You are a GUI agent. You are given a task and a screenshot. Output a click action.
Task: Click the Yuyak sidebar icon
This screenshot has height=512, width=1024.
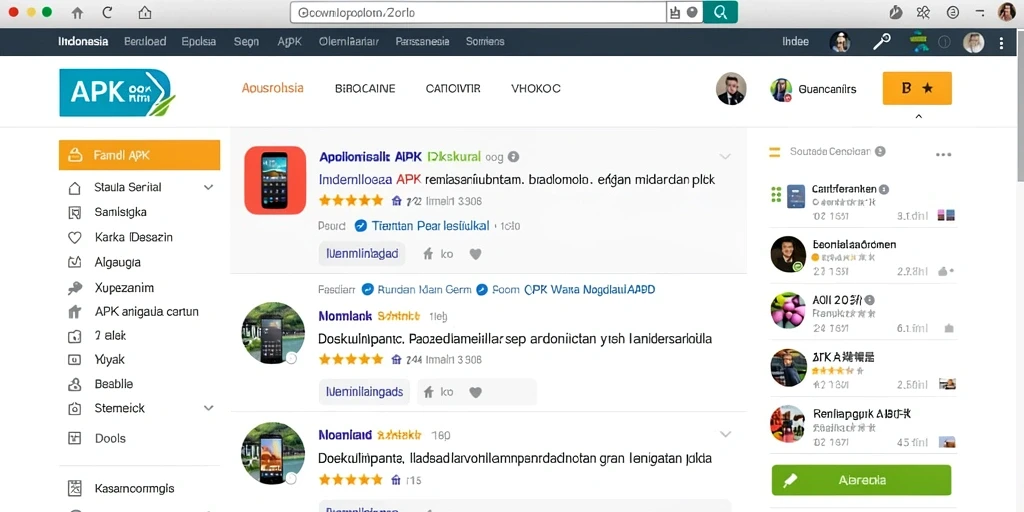tap(74, 360)
